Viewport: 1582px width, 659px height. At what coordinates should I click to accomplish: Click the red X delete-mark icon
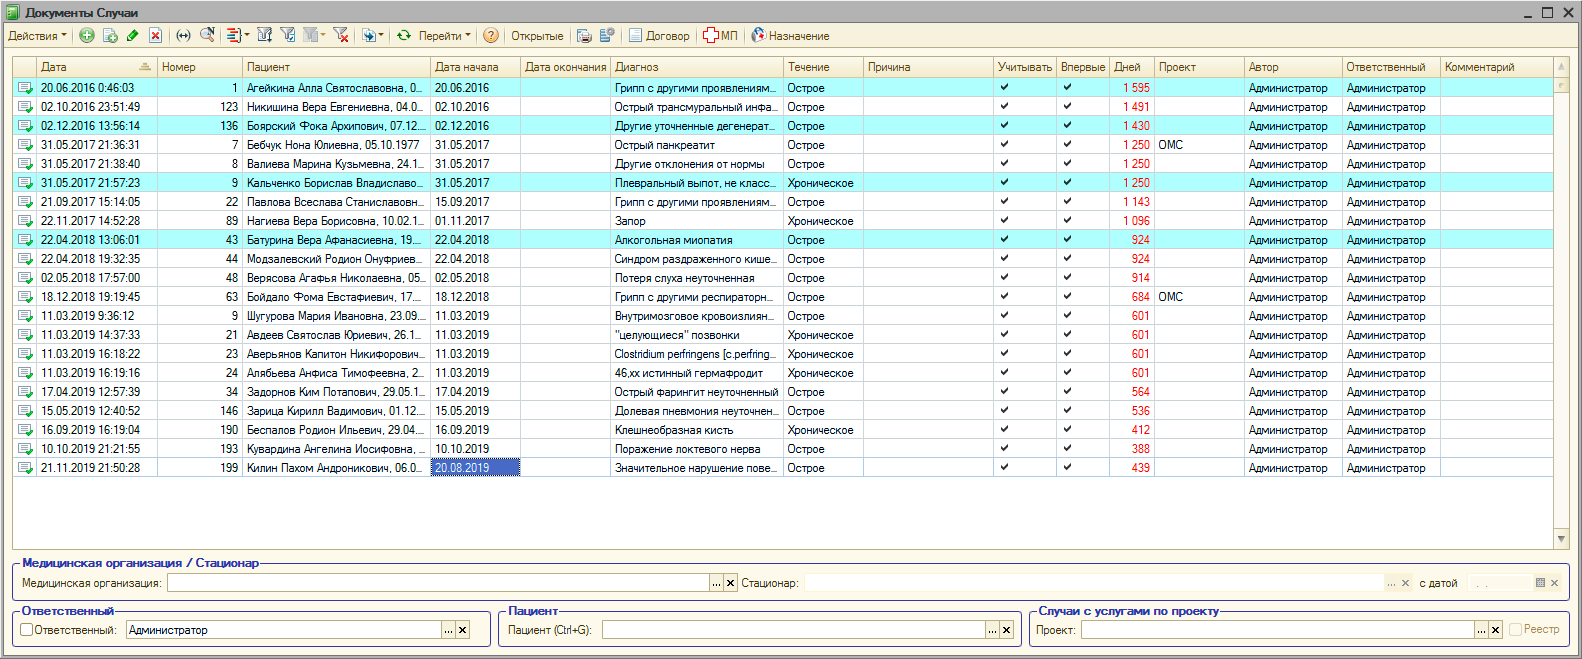click(x=155, y=36)
